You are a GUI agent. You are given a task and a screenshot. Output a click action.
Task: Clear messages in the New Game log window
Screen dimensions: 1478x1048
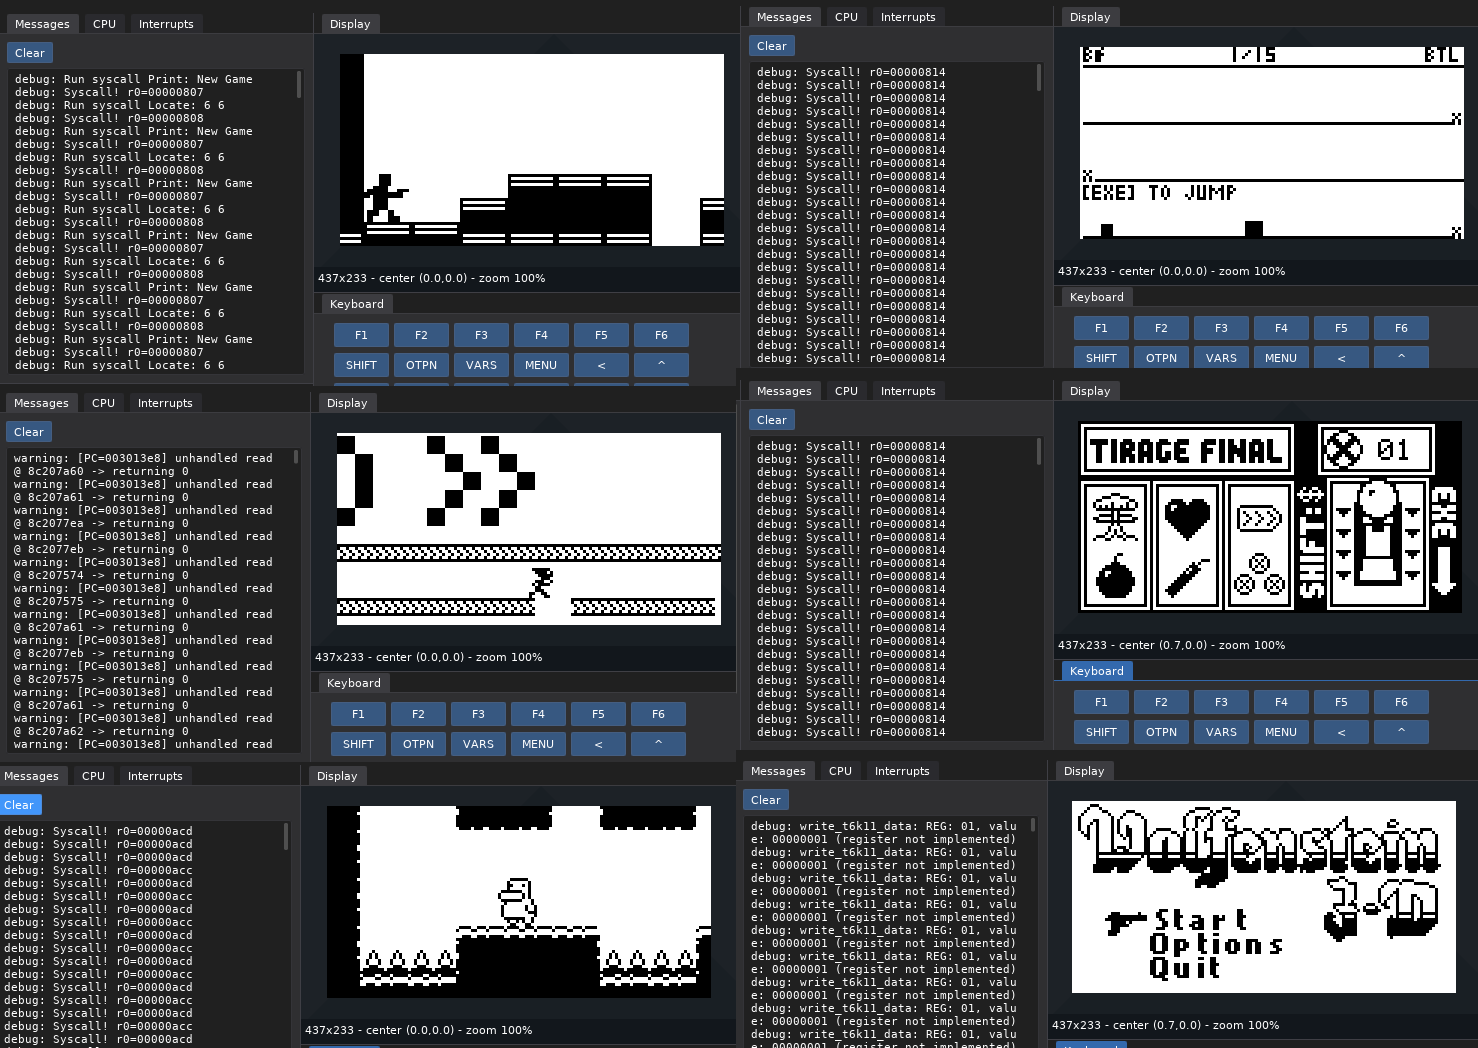coord(29,53)
